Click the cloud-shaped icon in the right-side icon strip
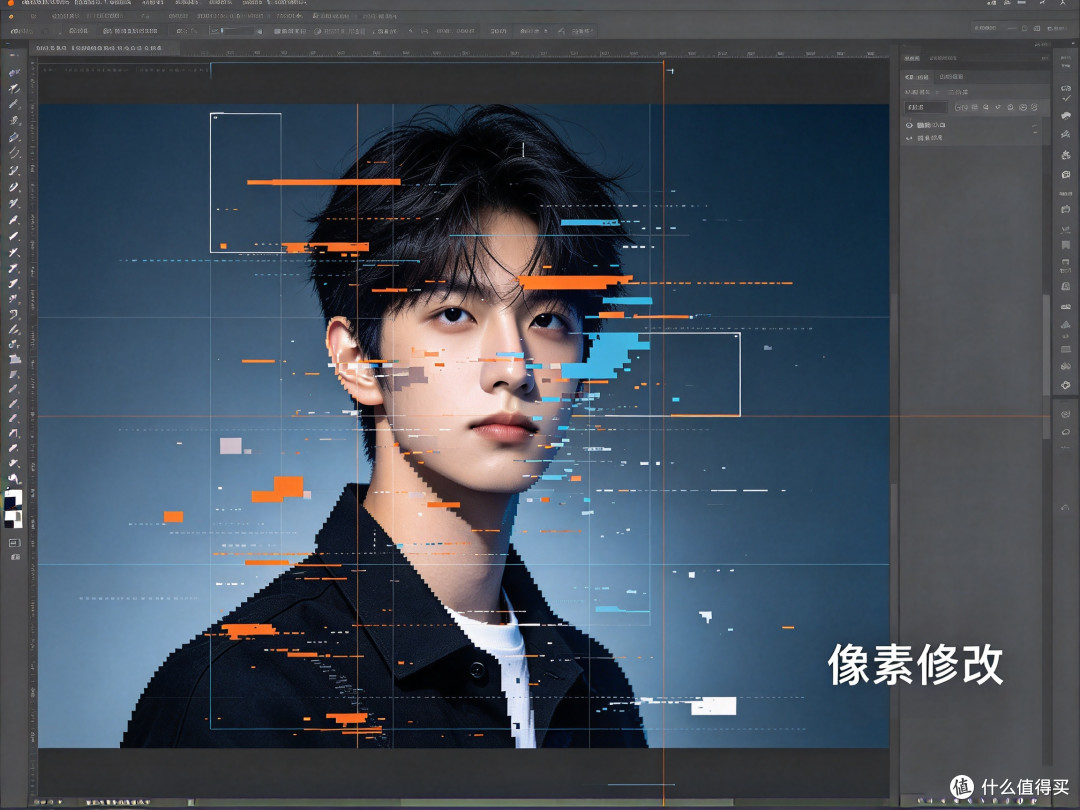This screenshot has width=1080, height=810. [1066, 116]
